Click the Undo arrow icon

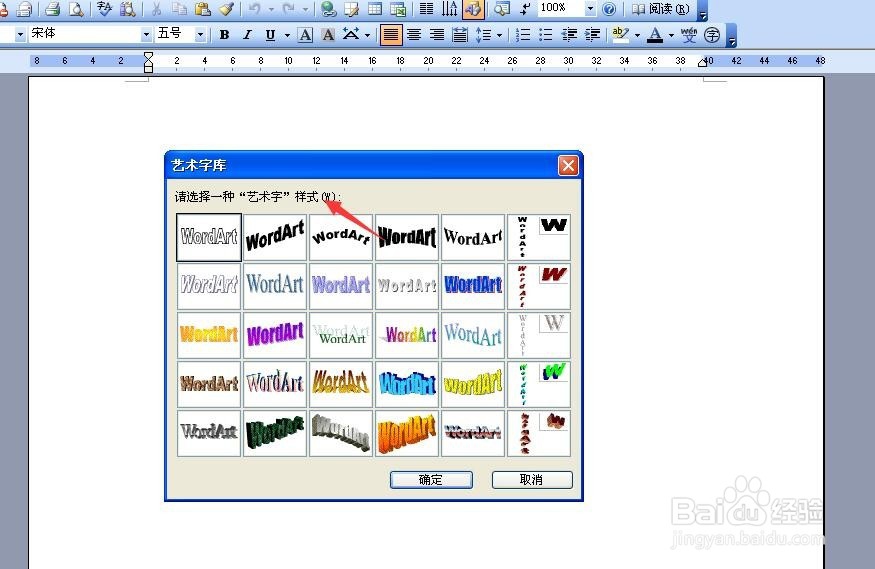[x=254, y=8]
